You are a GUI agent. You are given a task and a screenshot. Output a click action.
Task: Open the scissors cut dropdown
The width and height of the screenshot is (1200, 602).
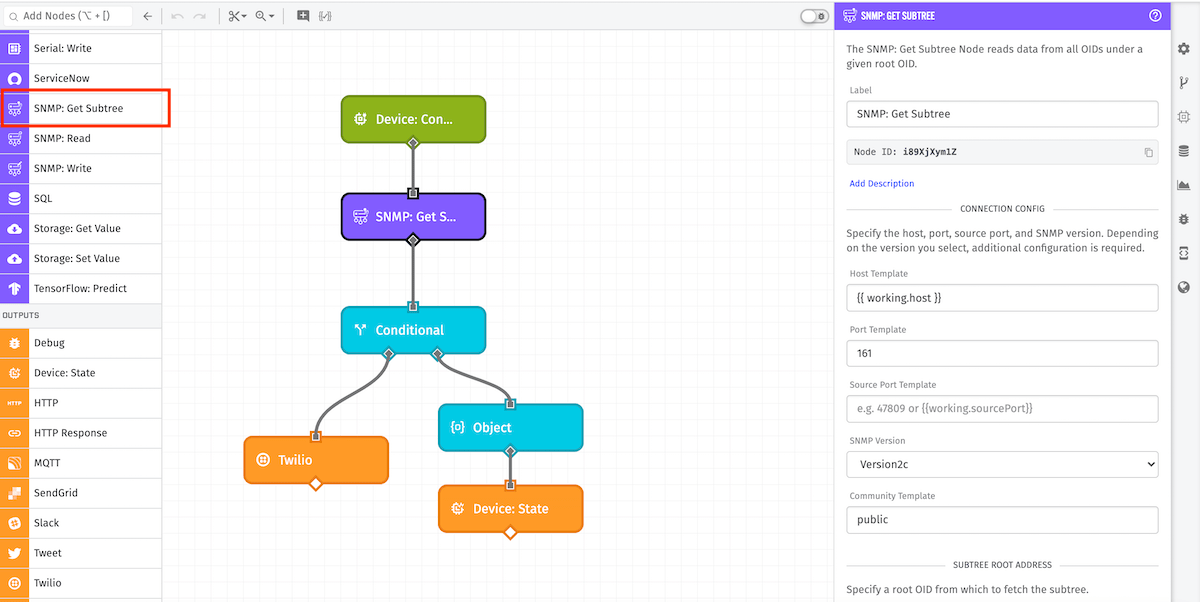[x=237, y=16]
